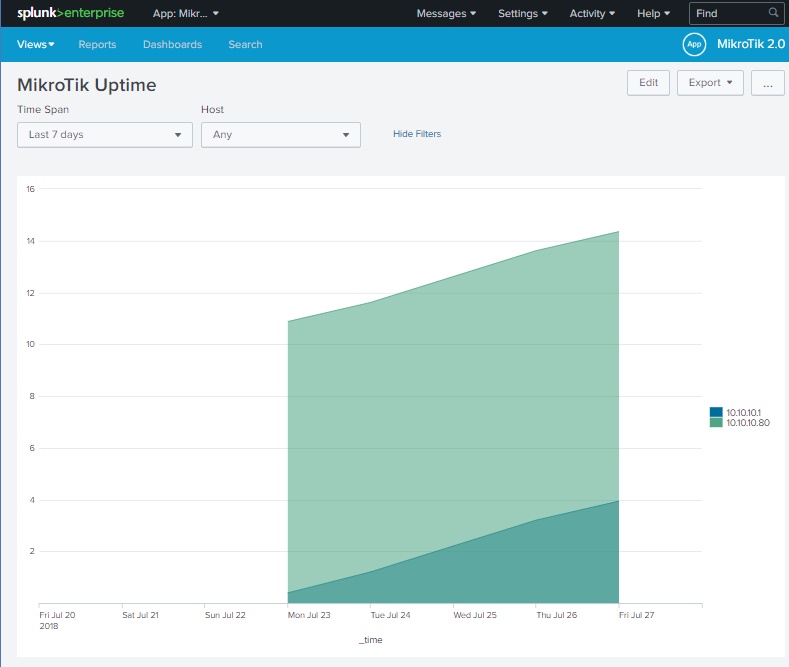Open the Export dropdown button
The width and height of the screenshot is (789, 667).
pyautogui.click(x=710, y=83)
